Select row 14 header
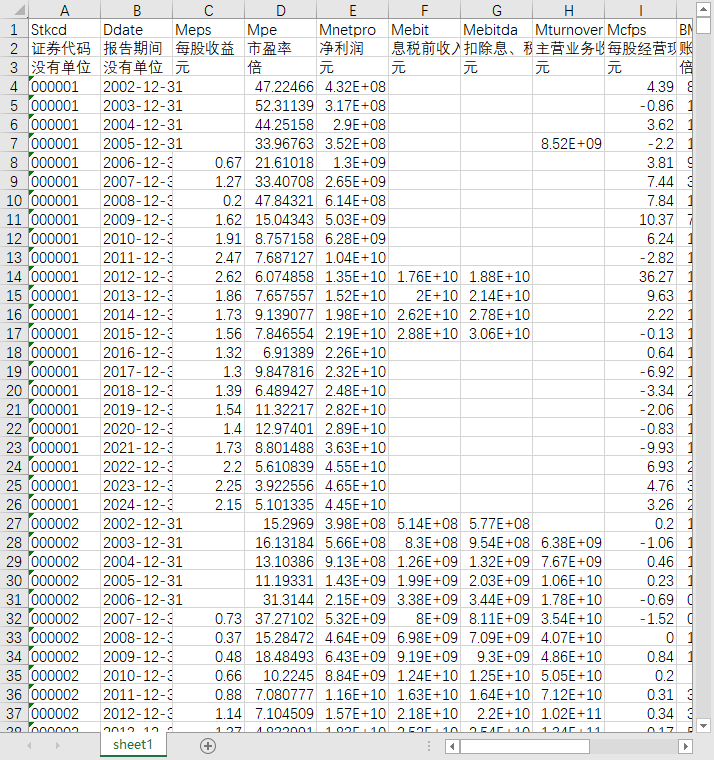 point(14,277)
